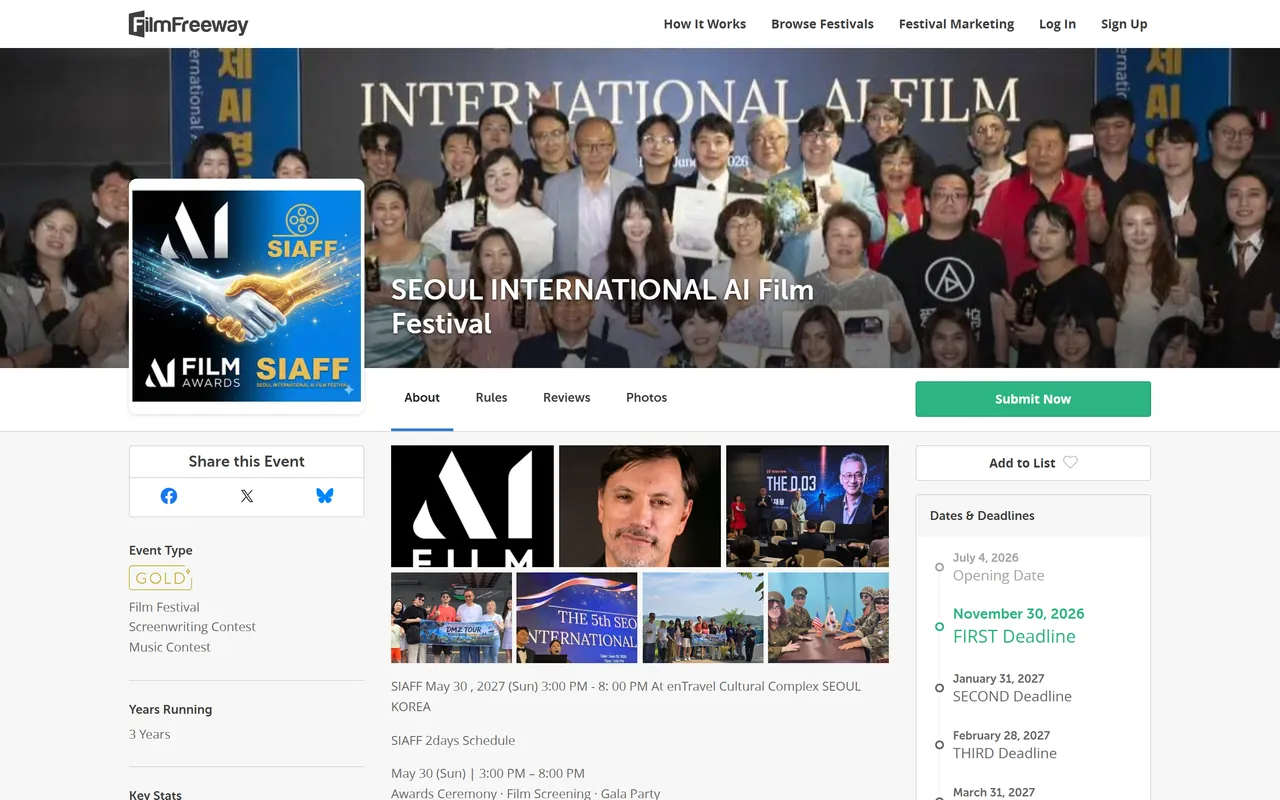Open the outdoor hillside group photo

tap(703, 617)
